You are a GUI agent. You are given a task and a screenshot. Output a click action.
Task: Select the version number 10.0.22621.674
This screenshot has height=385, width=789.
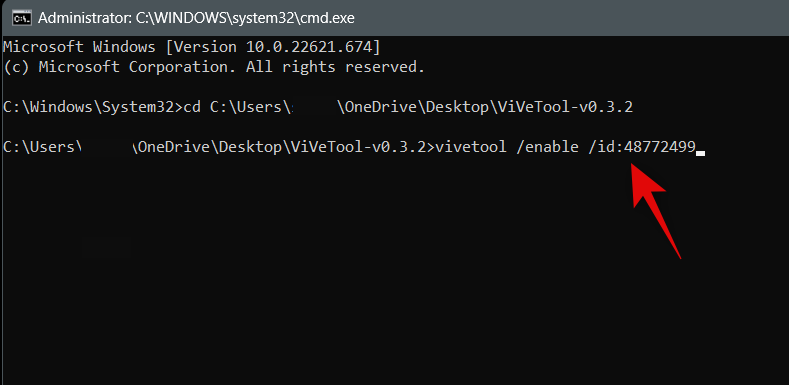[x=308, y=48]
